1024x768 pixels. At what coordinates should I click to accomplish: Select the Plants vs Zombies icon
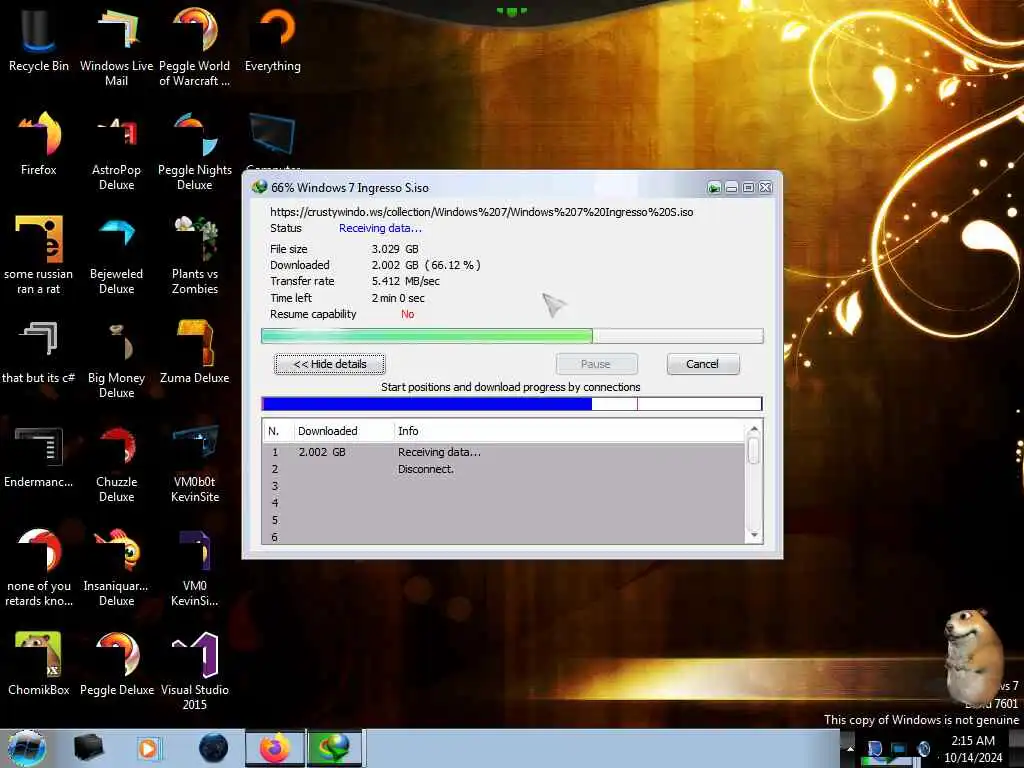coord(195,255)
